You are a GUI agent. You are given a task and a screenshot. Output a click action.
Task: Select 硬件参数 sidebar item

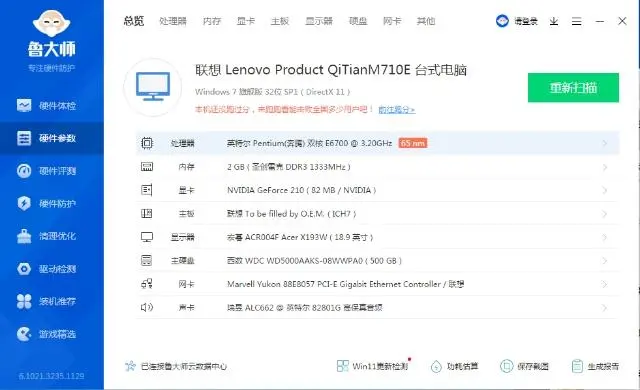[x=52, y=138]
